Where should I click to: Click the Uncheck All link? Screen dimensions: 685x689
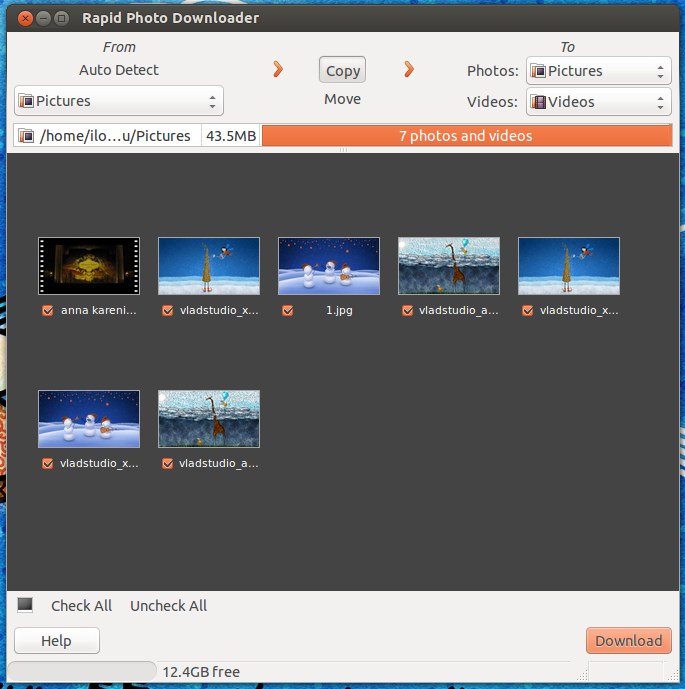coord(168,606)
